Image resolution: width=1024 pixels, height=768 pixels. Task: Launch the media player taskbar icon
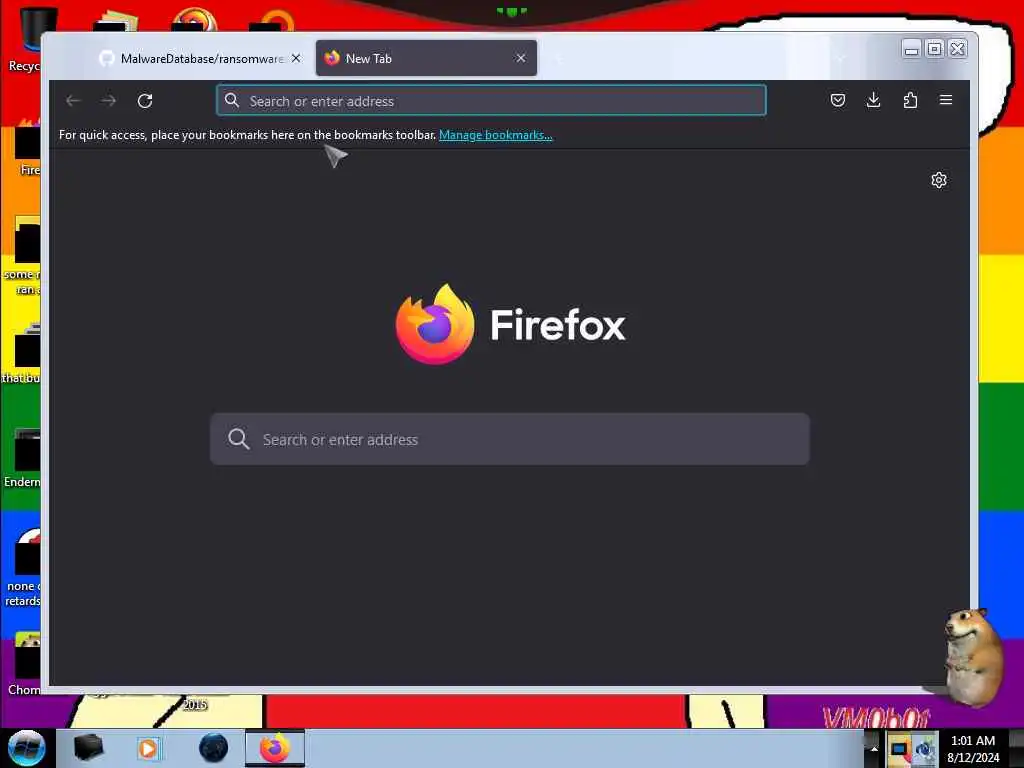[148, 748]
